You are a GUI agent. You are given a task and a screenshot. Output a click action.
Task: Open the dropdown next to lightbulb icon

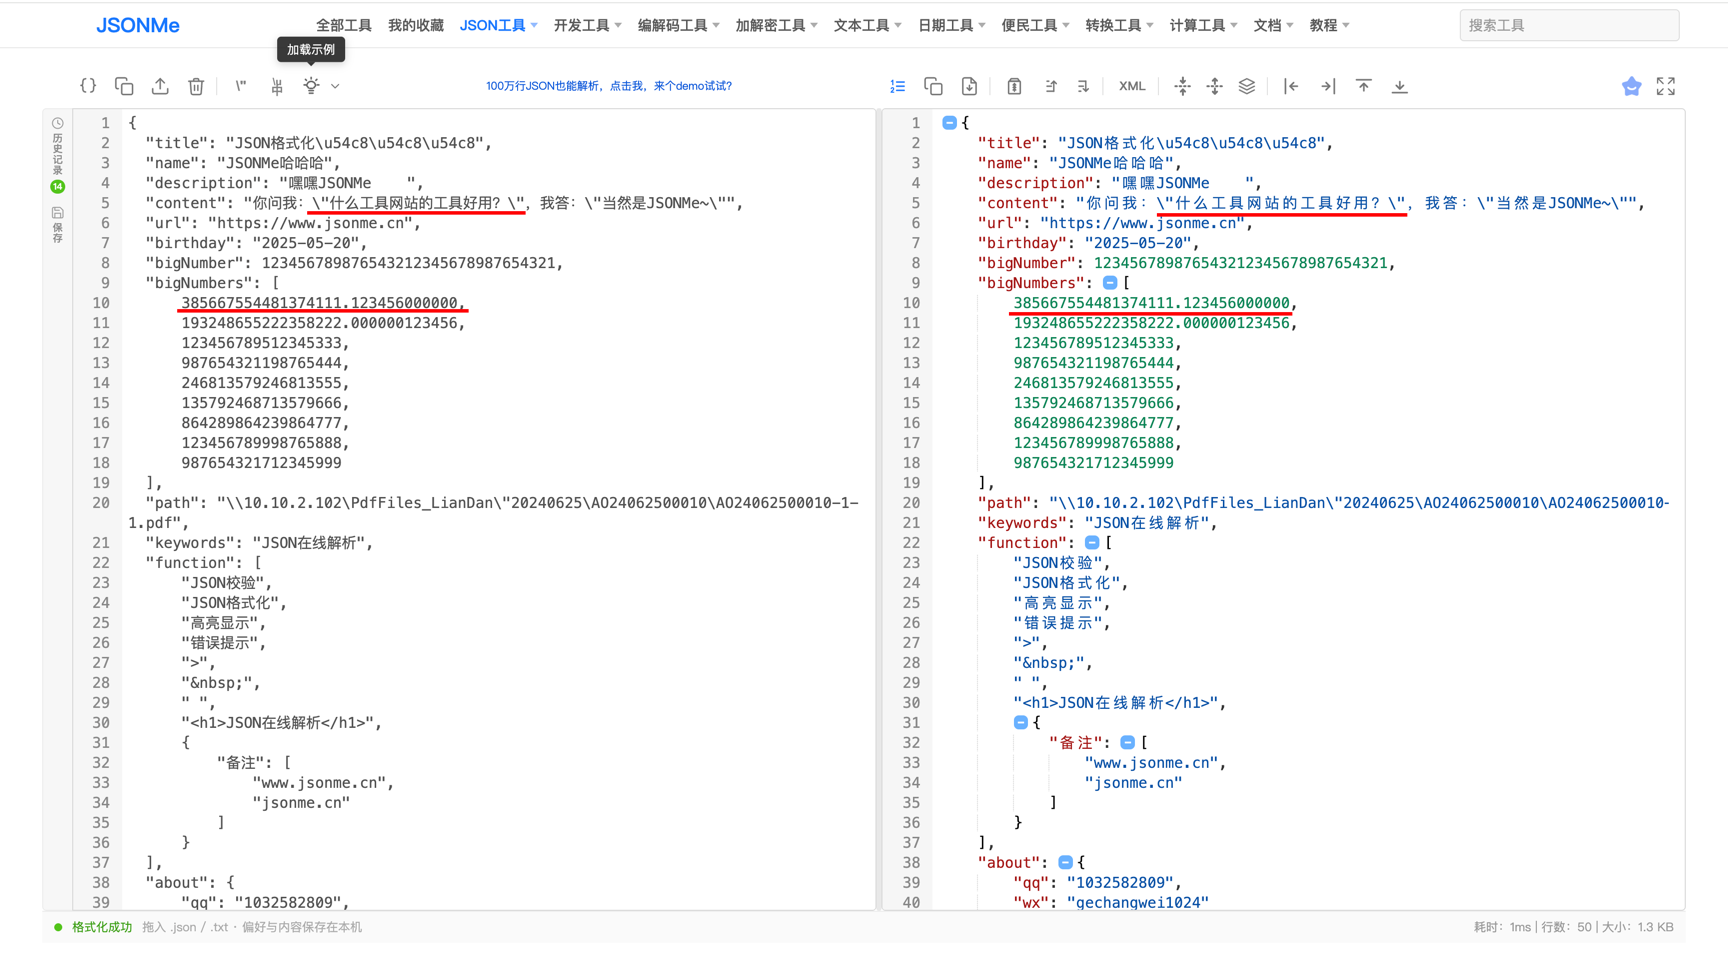[335, 86]
